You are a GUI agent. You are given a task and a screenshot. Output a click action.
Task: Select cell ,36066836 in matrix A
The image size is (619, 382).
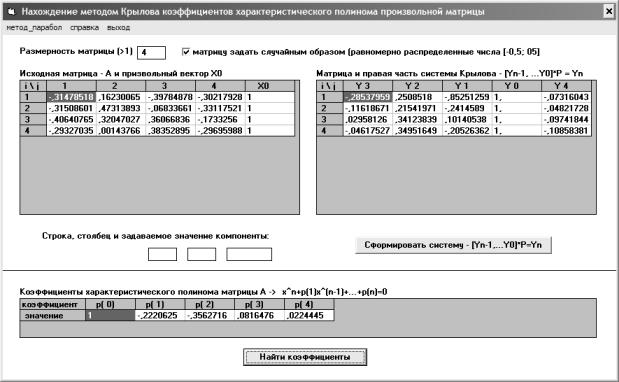point(171,119)
